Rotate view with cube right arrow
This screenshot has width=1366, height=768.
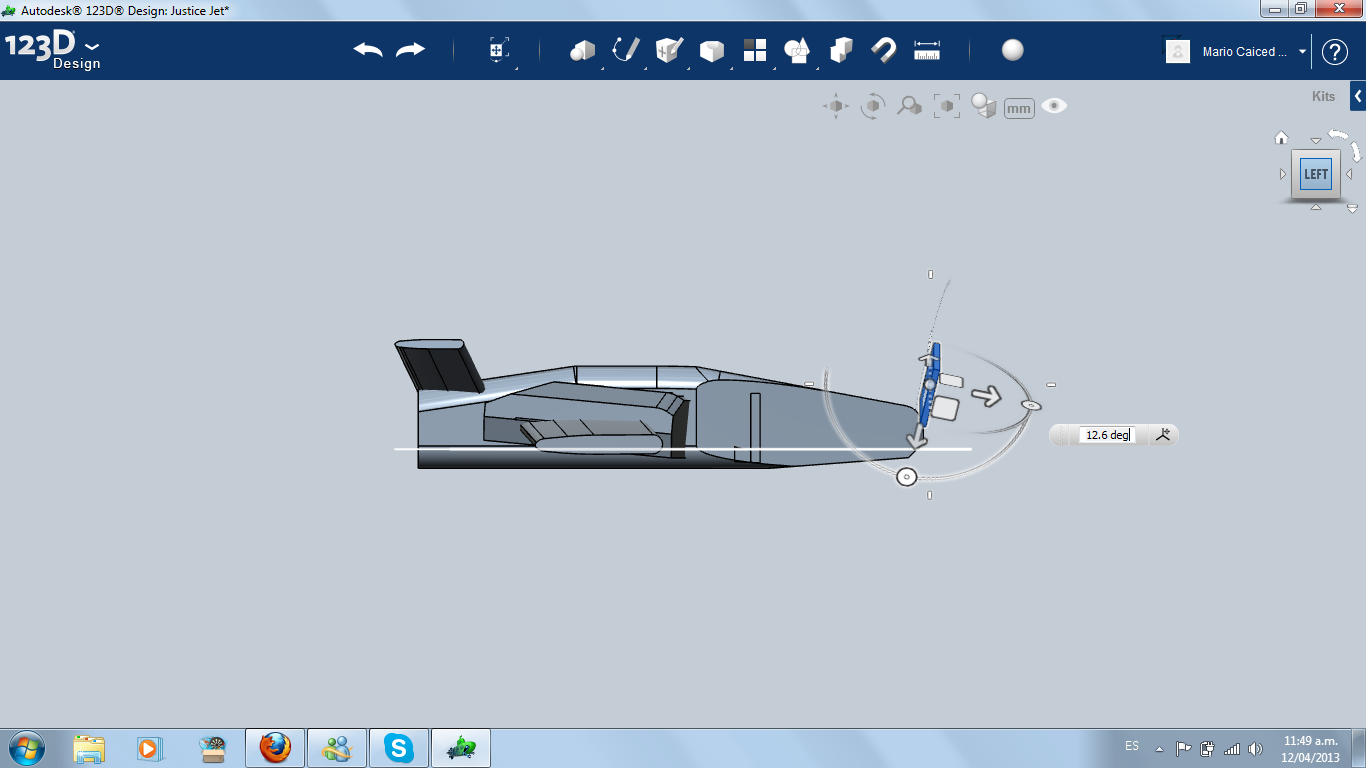tap(1349, 174)
